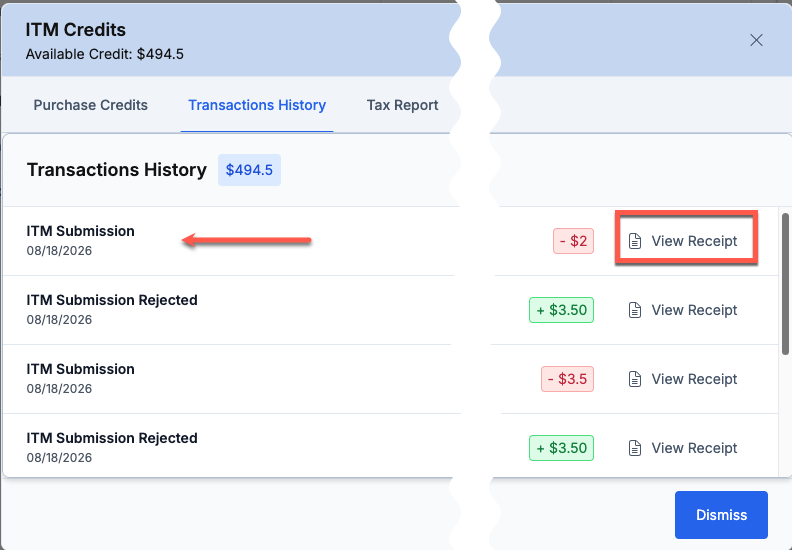View Receipt for the -$3.5 ITM Submission
This screenshot has width=792, height=550.
(x=683, y=379)
